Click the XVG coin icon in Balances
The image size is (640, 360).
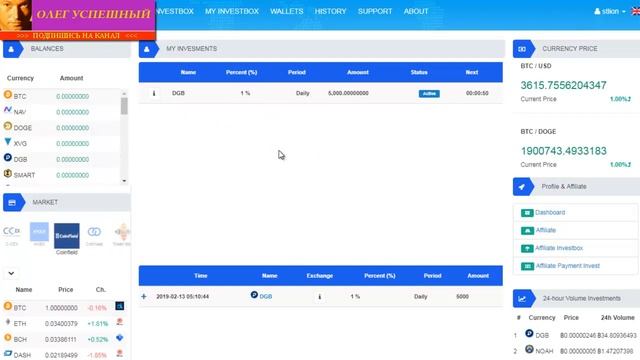click(8, 142)
